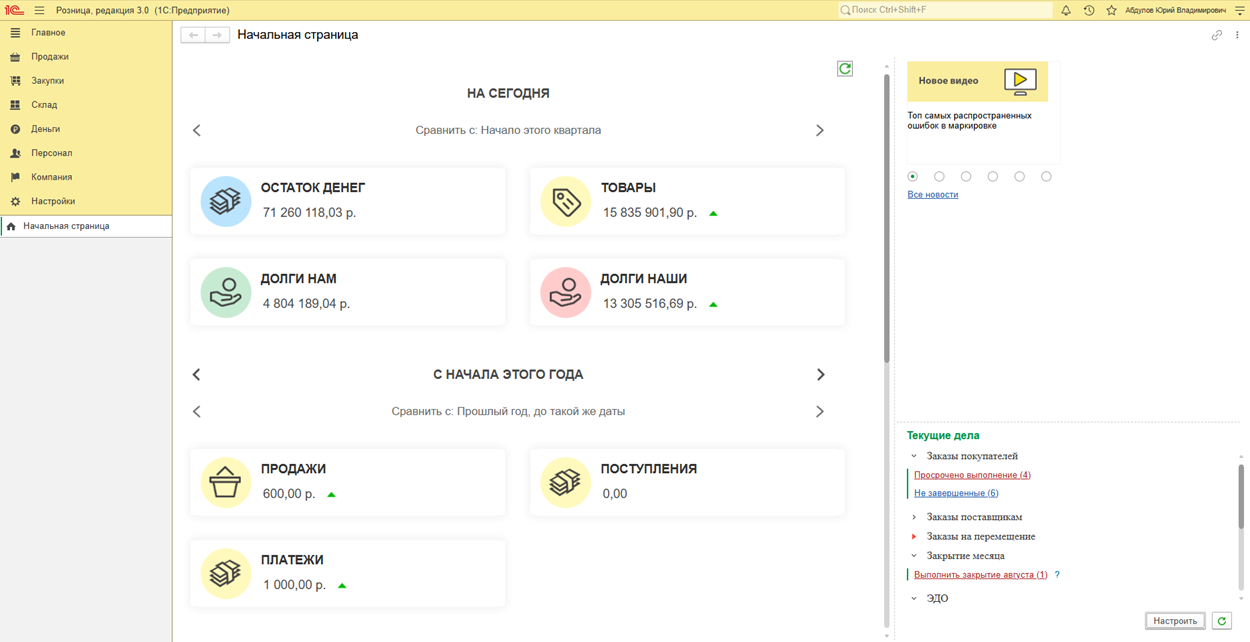
Task: Expand the Заказы поставщикам section
Action: [x=914, y=517]
